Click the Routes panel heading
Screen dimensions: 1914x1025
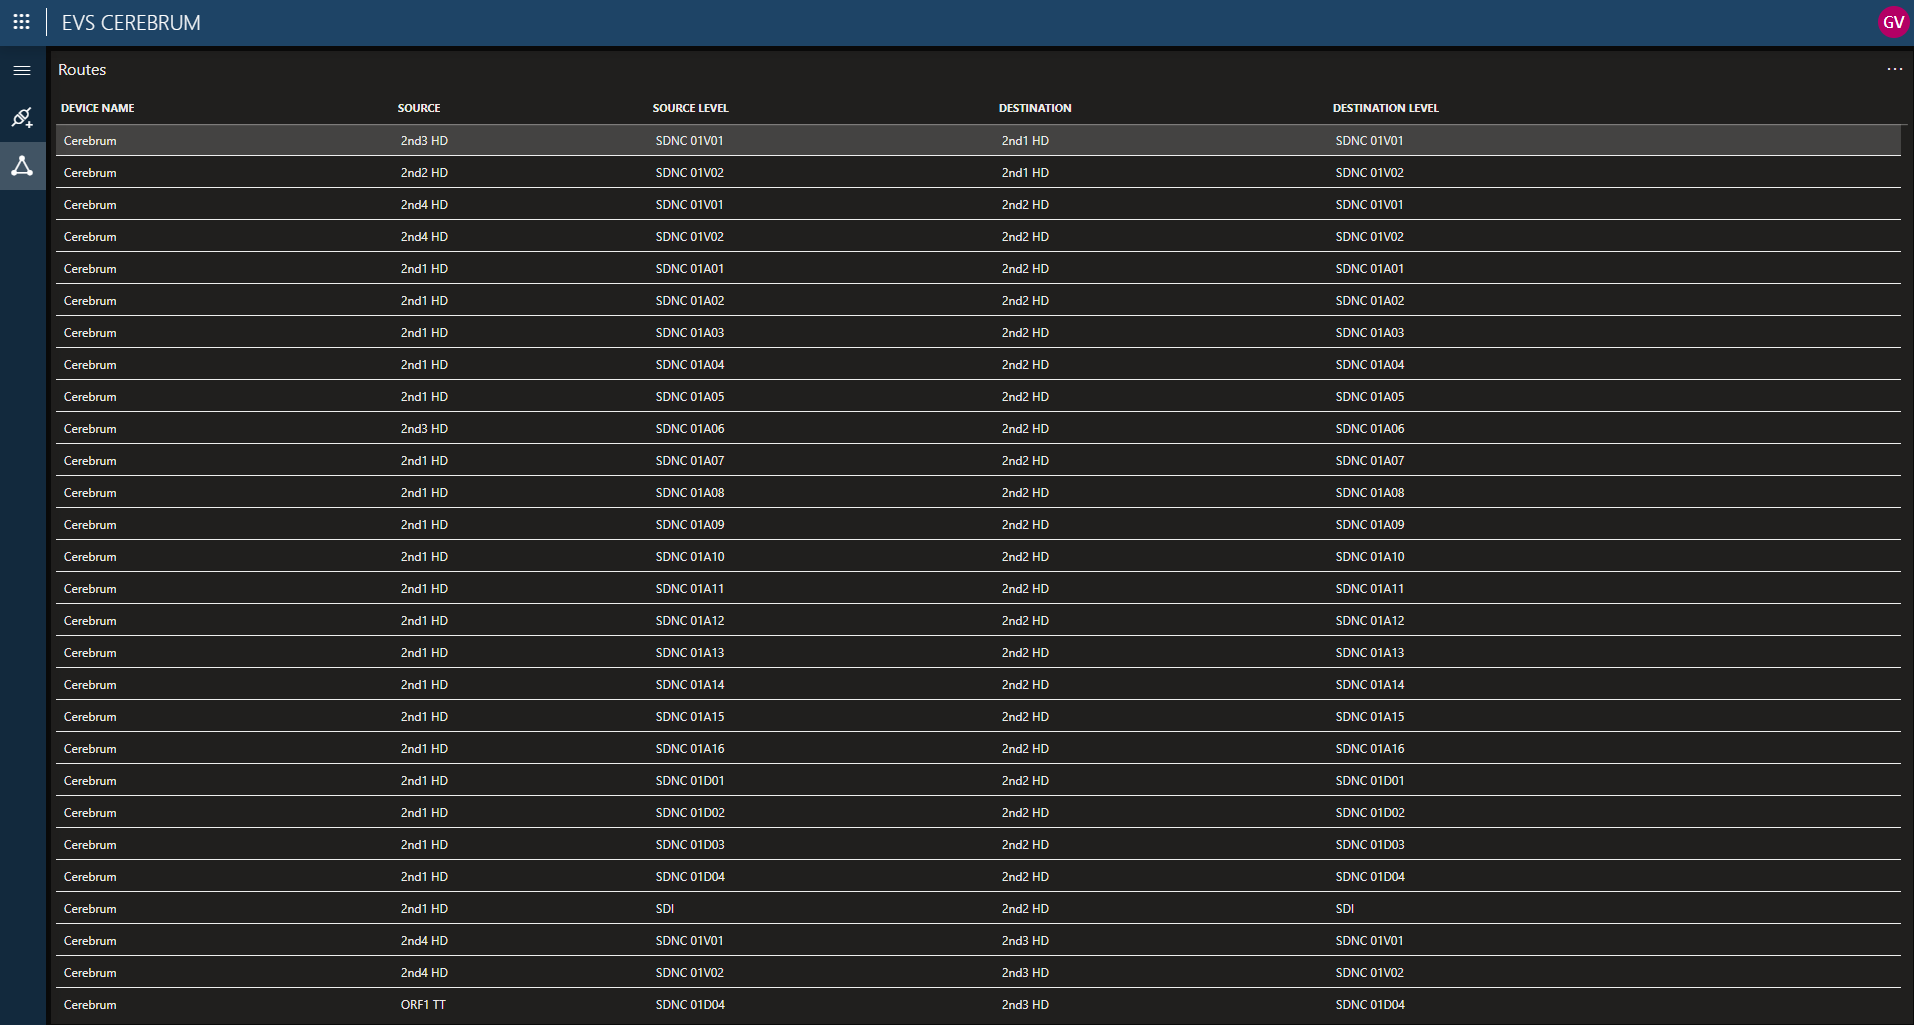point(82,70)
